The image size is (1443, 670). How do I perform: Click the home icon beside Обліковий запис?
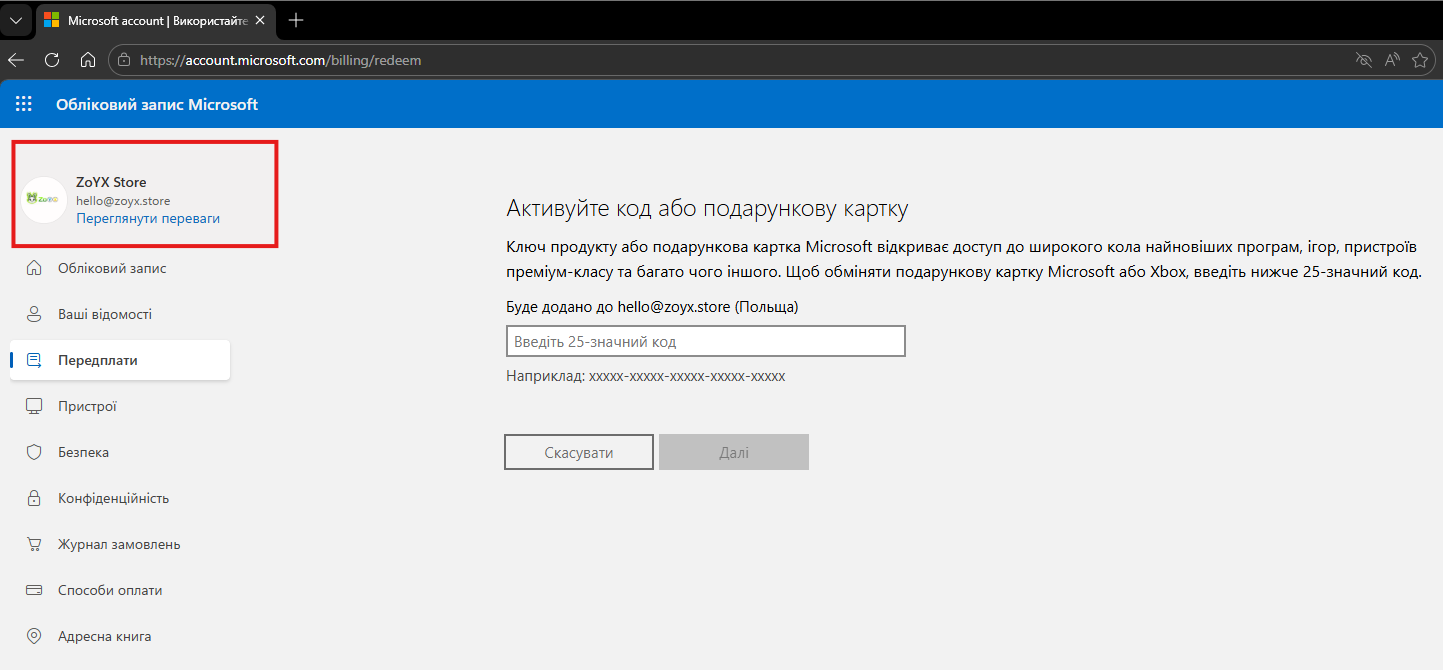tap(34, 268)
